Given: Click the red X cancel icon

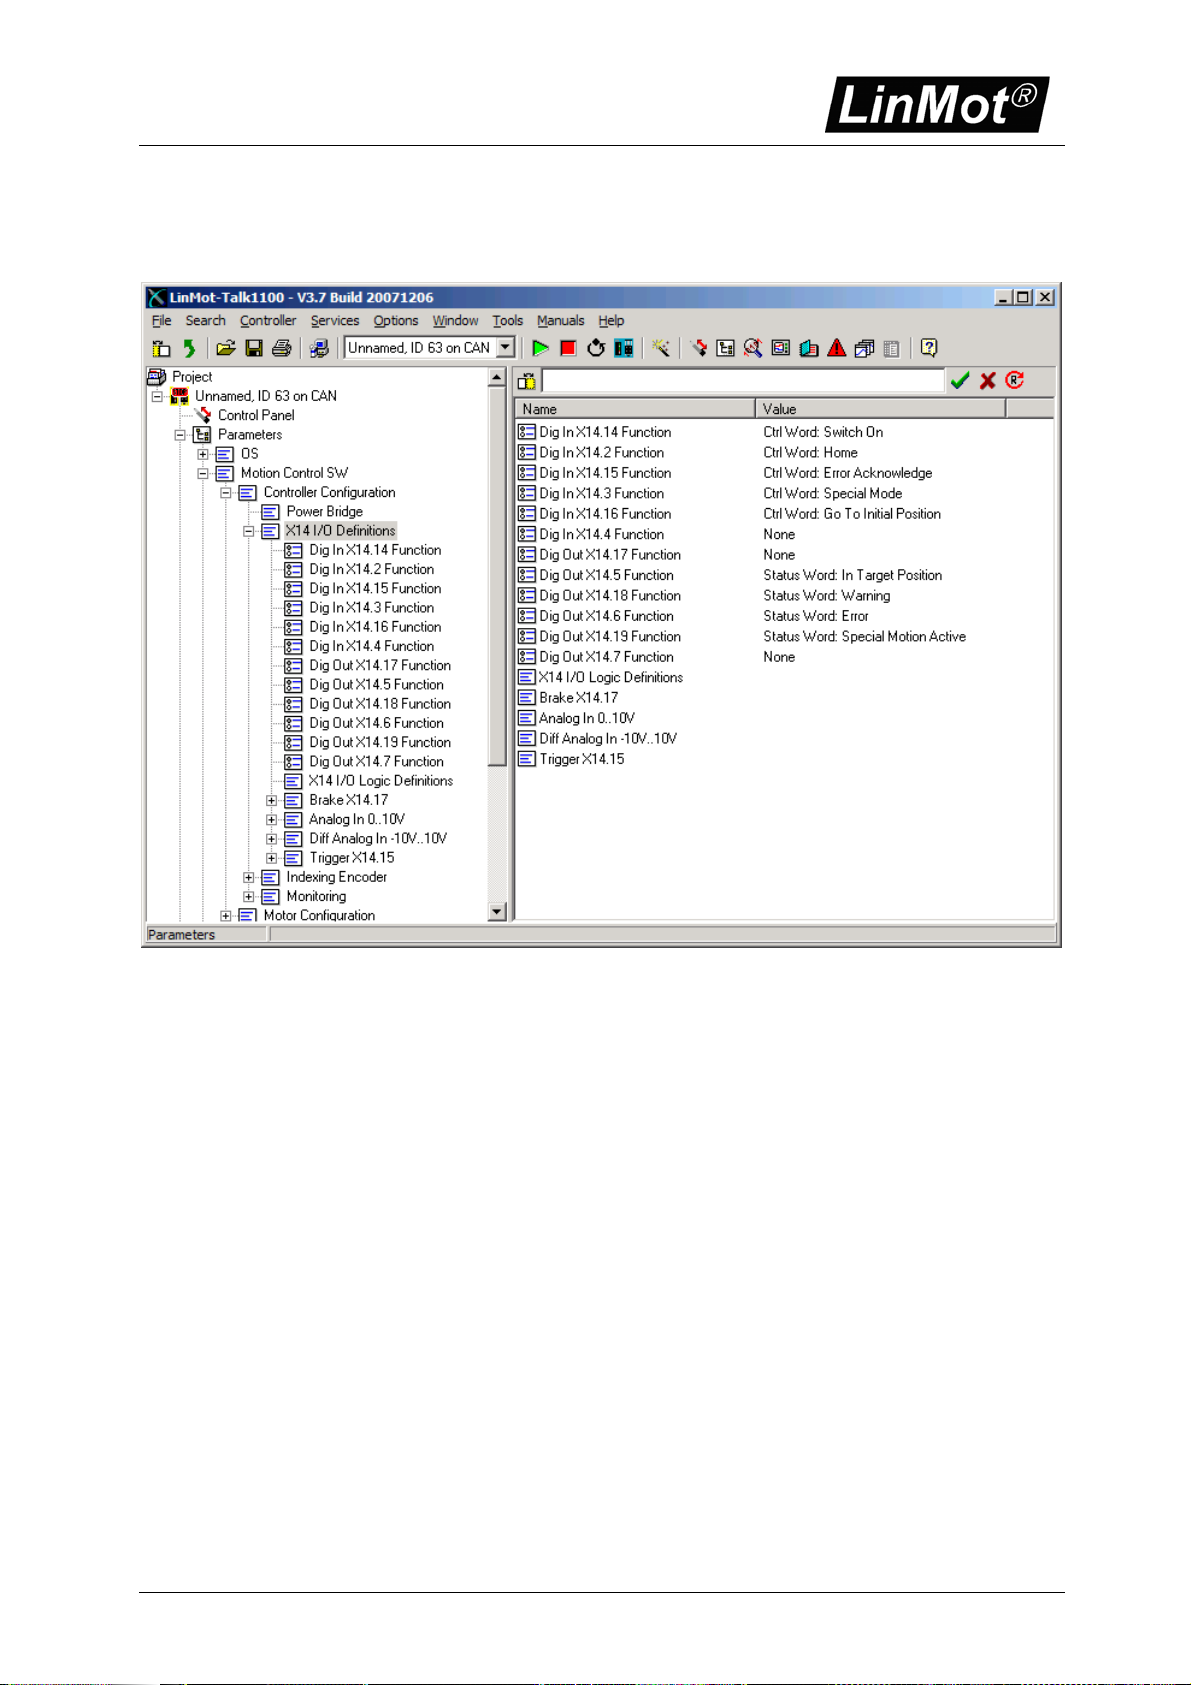Looking at the screenshot, I should (x=988, y=380).
